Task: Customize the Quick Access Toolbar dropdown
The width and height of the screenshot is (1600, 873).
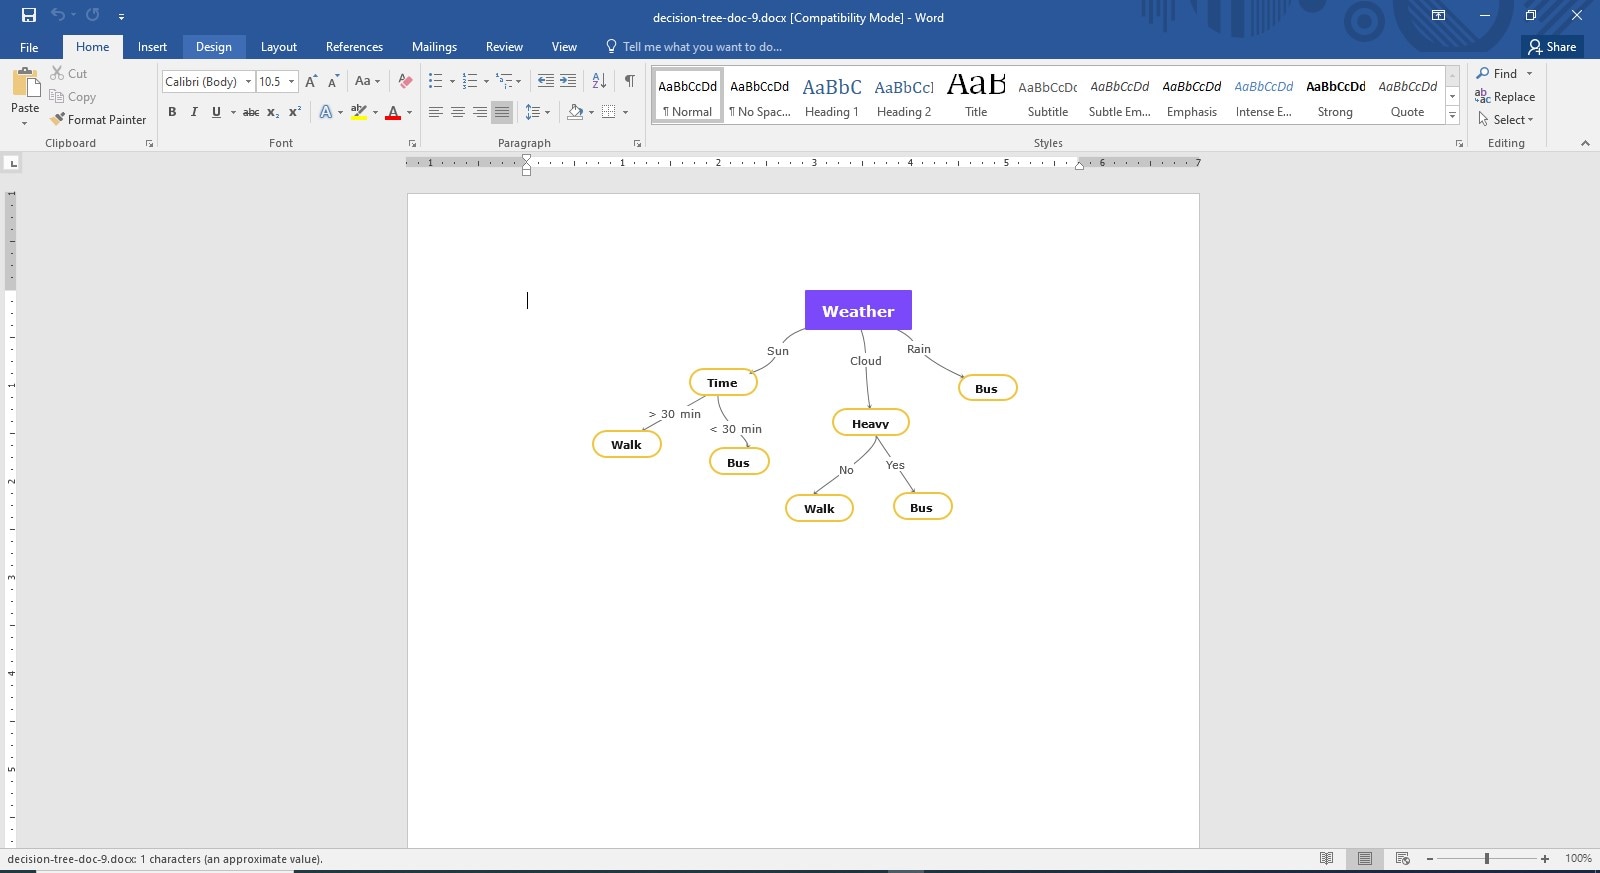Action: pyautogui.click(x=121, y=16)
